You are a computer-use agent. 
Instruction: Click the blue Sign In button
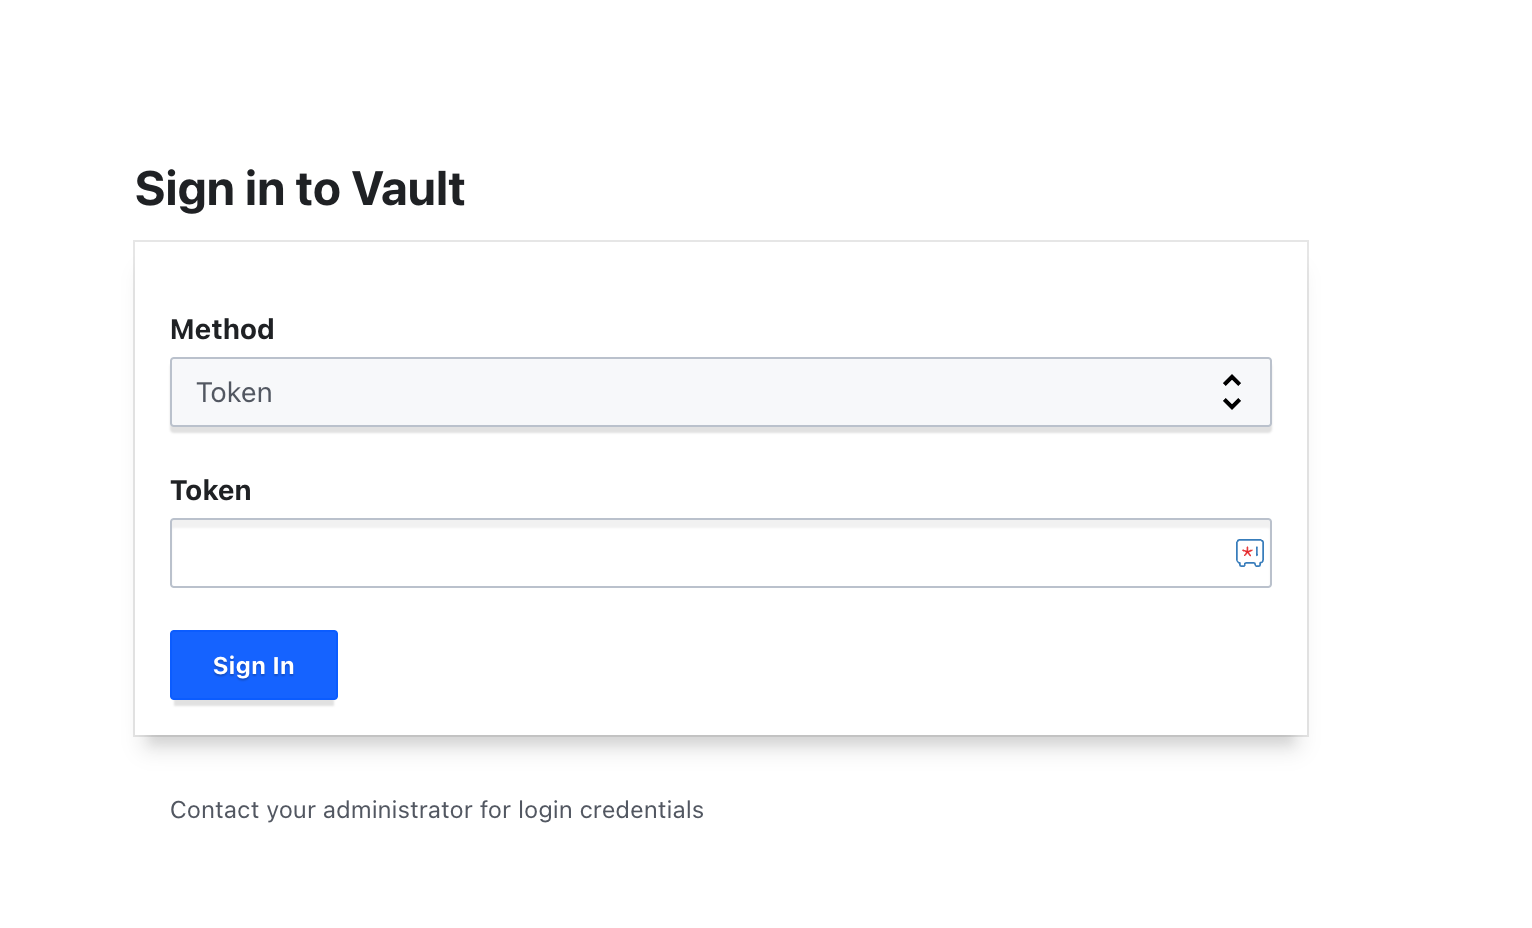click(x=254, y=665)
